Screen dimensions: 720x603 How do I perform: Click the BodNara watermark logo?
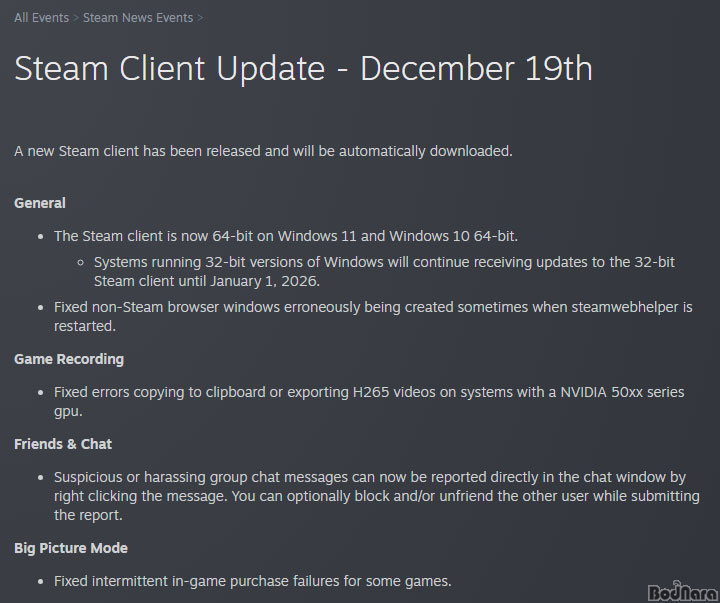pyautogui.click(x=684, y=588)
